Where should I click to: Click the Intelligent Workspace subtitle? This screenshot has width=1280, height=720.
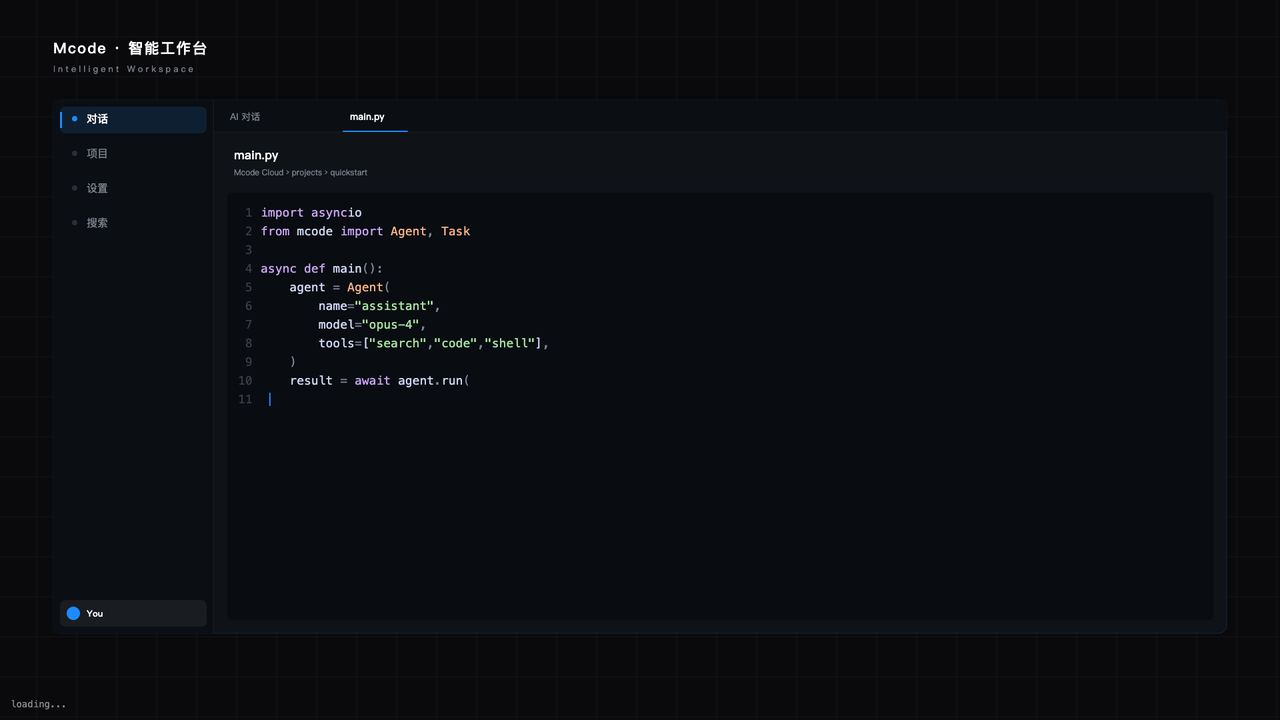point(124,69)
